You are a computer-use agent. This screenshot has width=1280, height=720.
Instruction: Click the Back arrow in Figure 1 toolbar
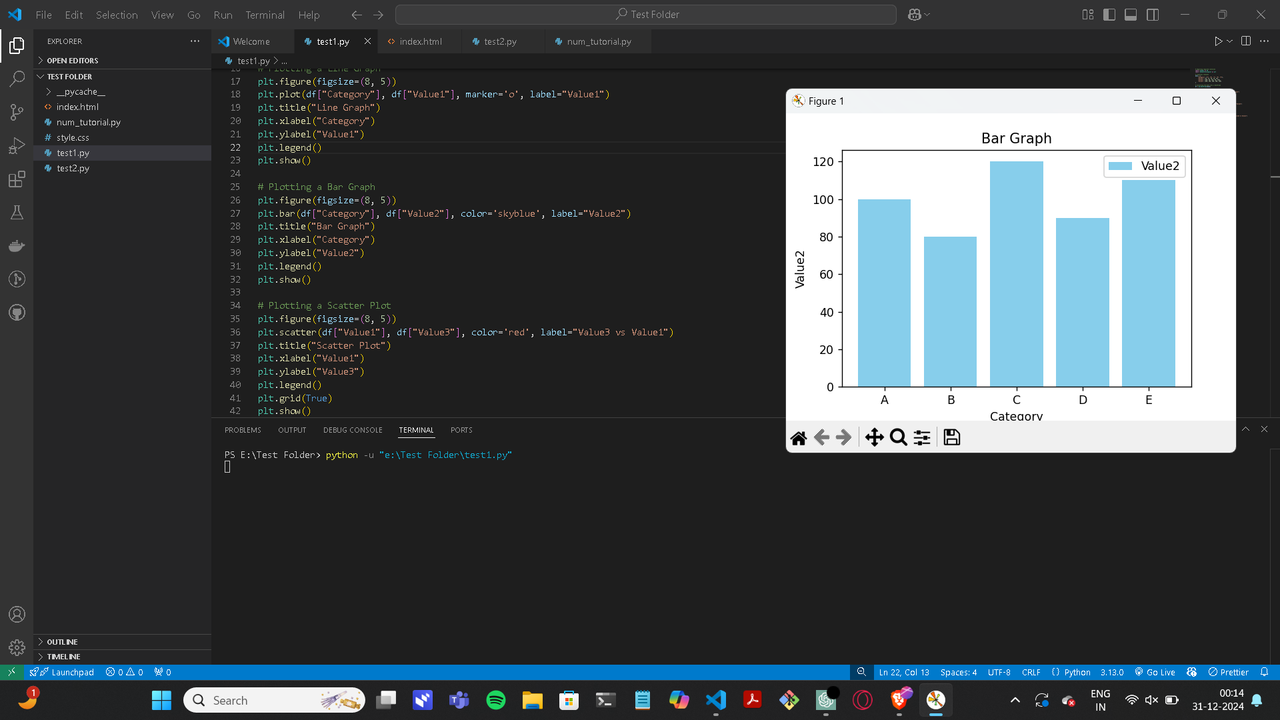[x=821, y=437]
